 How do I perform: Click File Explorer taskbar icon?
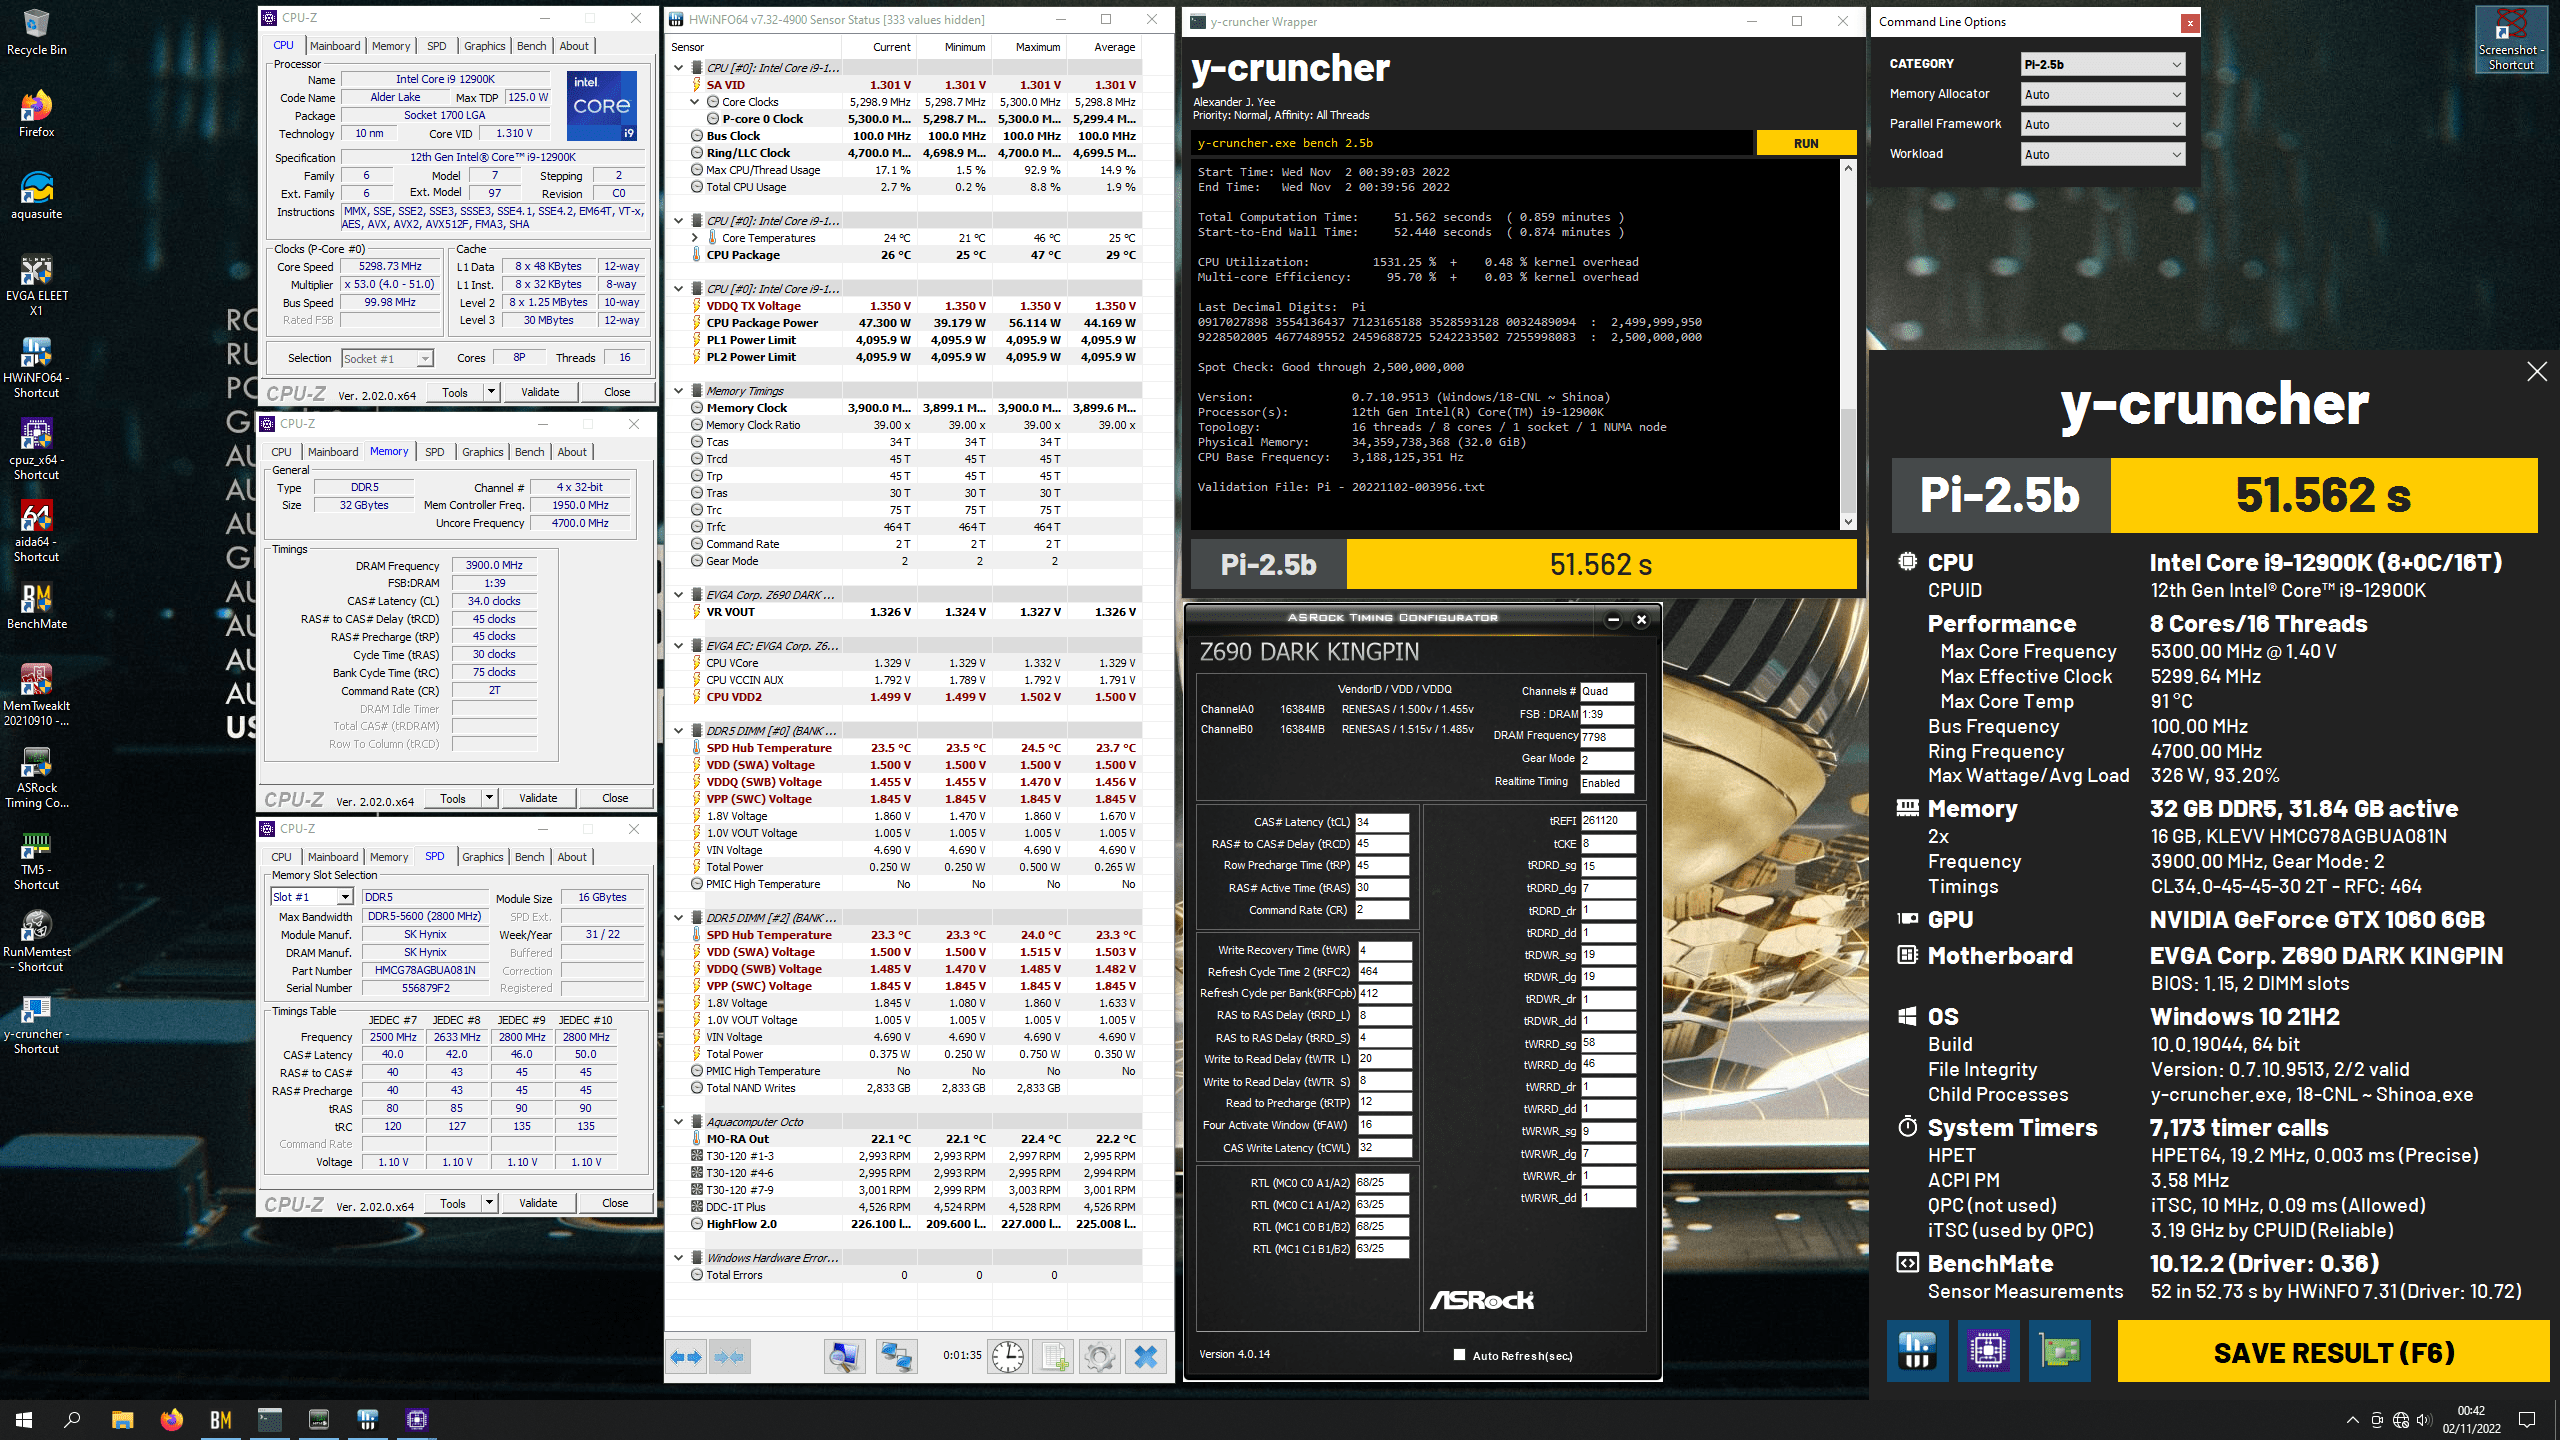(x=123, y=1420)
